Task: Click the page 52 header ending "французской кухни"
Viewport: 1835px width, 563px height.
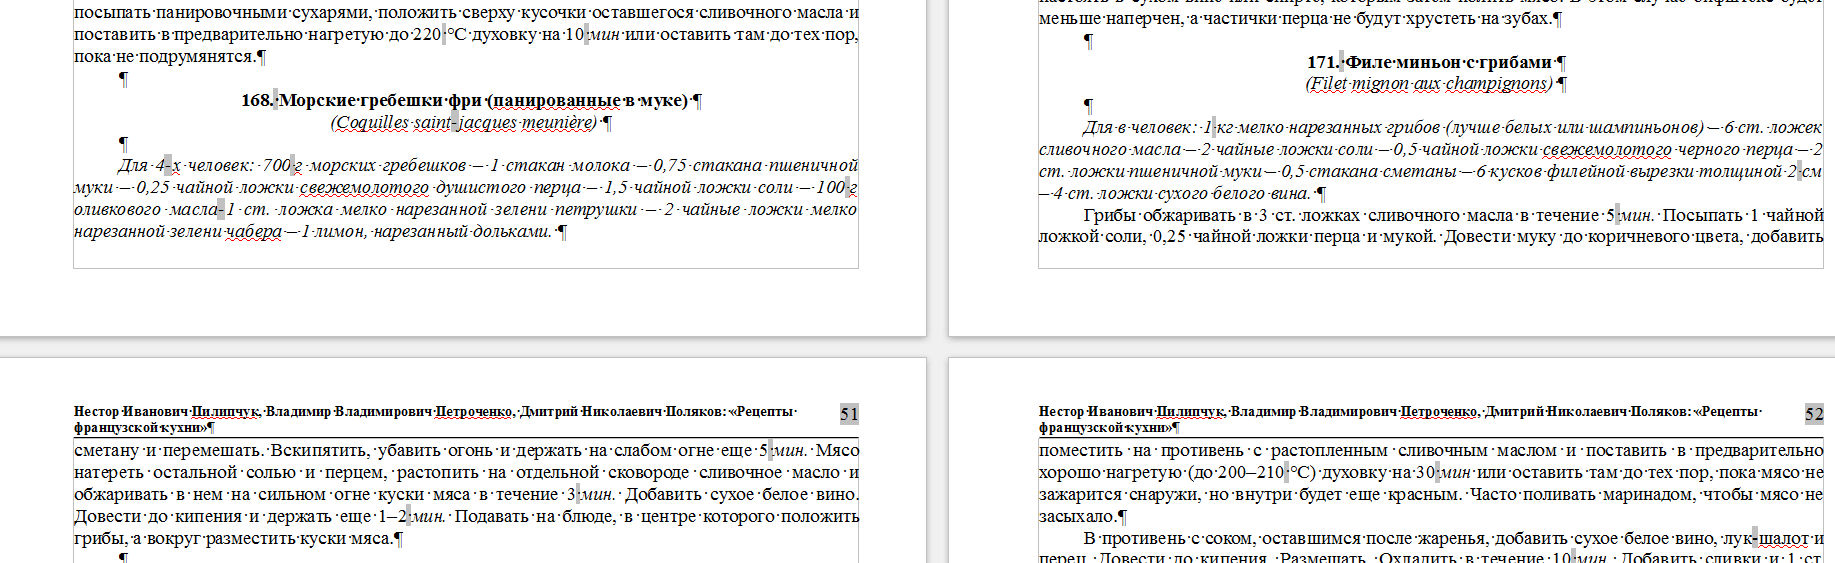Action: point(1400,419)
